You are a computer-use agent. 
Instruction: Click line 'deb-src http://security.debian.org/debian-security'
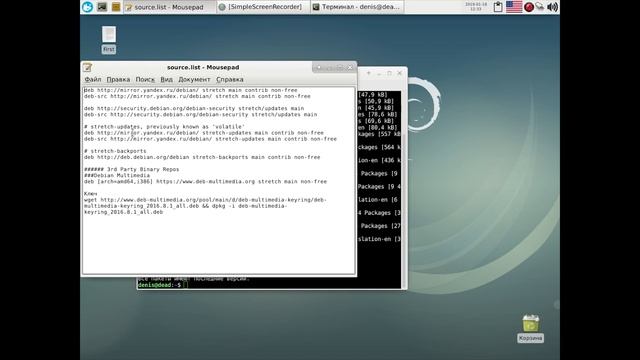click(200, 115)
